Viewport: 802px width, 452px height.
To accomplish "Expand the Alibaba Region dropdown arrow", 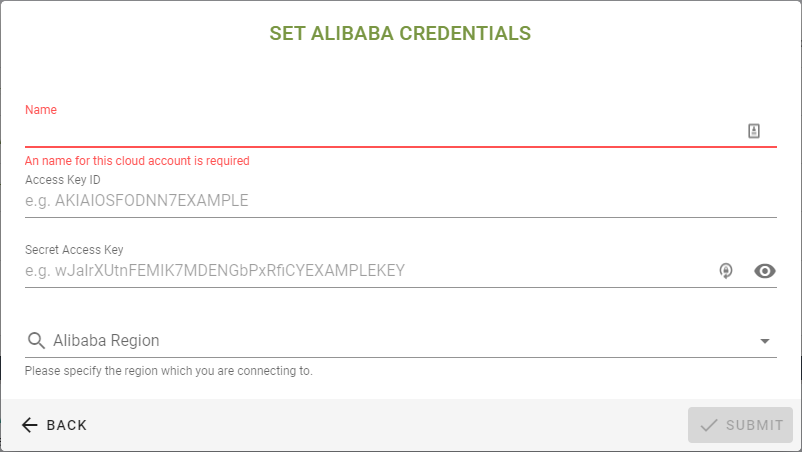I will 765,341.
